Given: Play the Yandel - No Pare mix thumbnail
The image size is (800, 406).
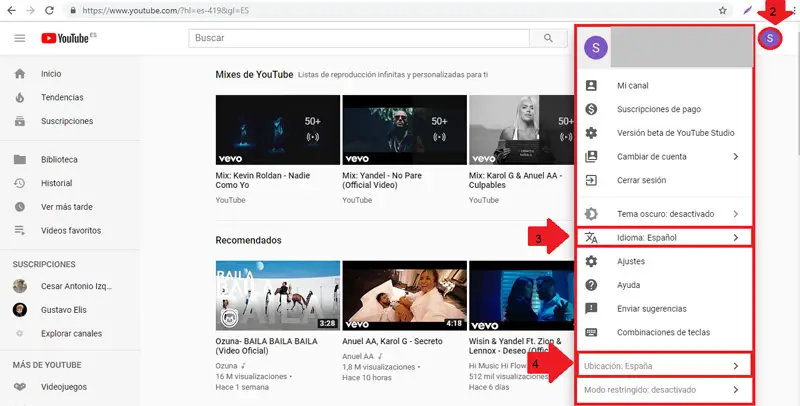Looking at the screenshot, I should pos(404,130).
